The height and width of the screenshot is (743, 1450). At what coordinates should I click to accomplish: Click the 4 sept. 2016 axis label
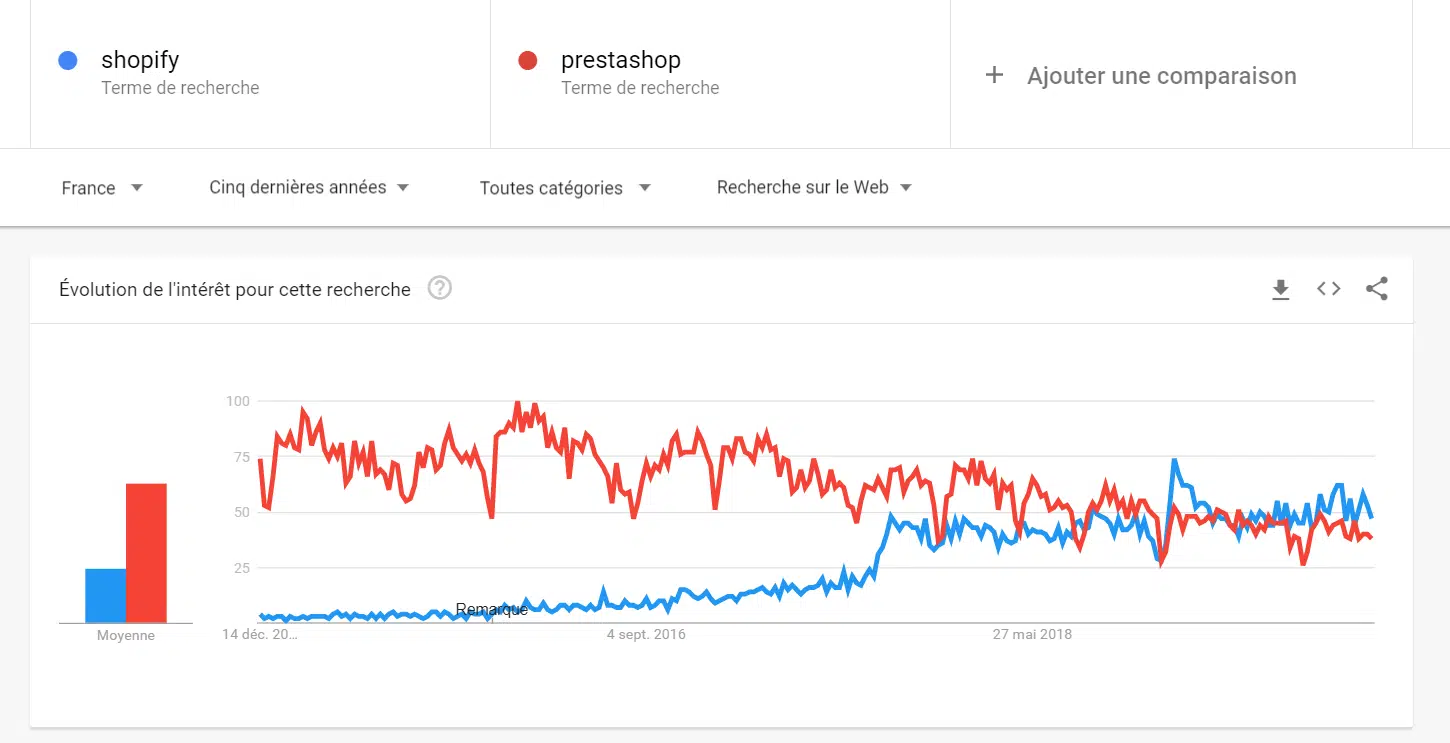pyautogui.click(x=646, y=634)
